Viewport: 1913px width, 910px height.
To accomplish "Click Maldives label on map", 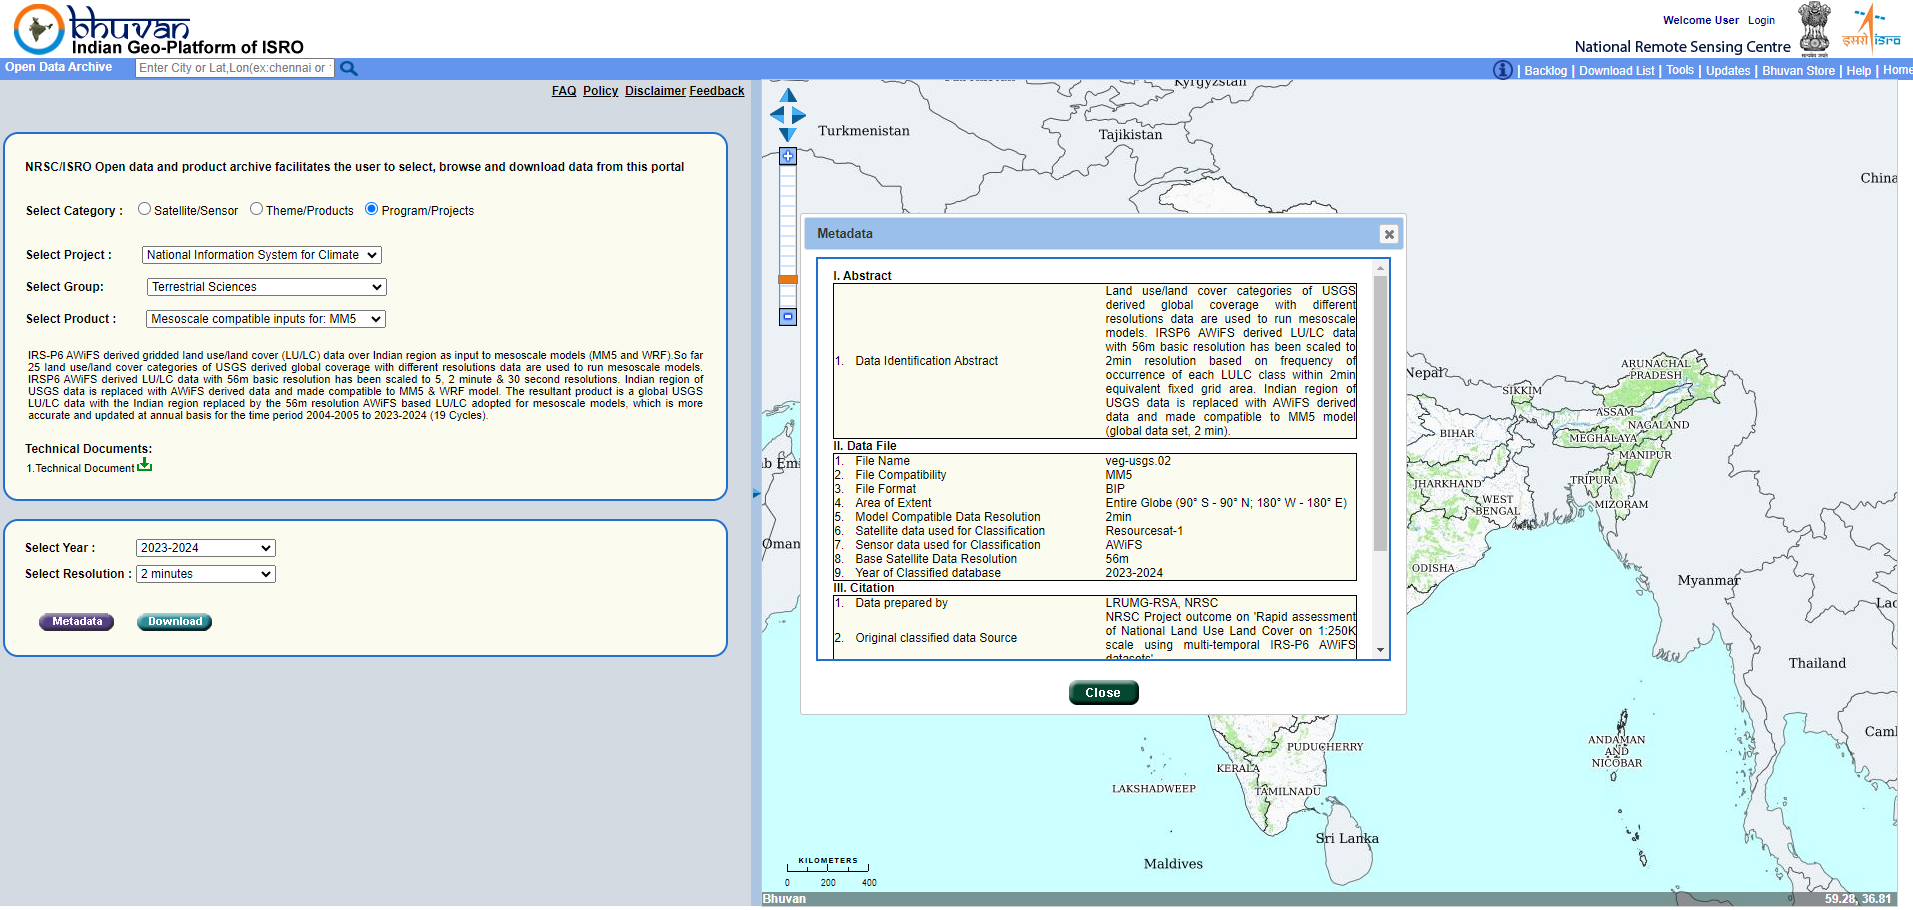I will tap(1173, 864).
